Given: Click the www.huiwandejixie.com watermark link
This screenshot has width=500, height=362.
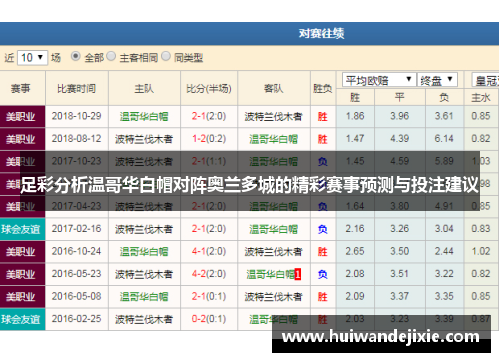Looking at the screenshot, I should point(381,337).
